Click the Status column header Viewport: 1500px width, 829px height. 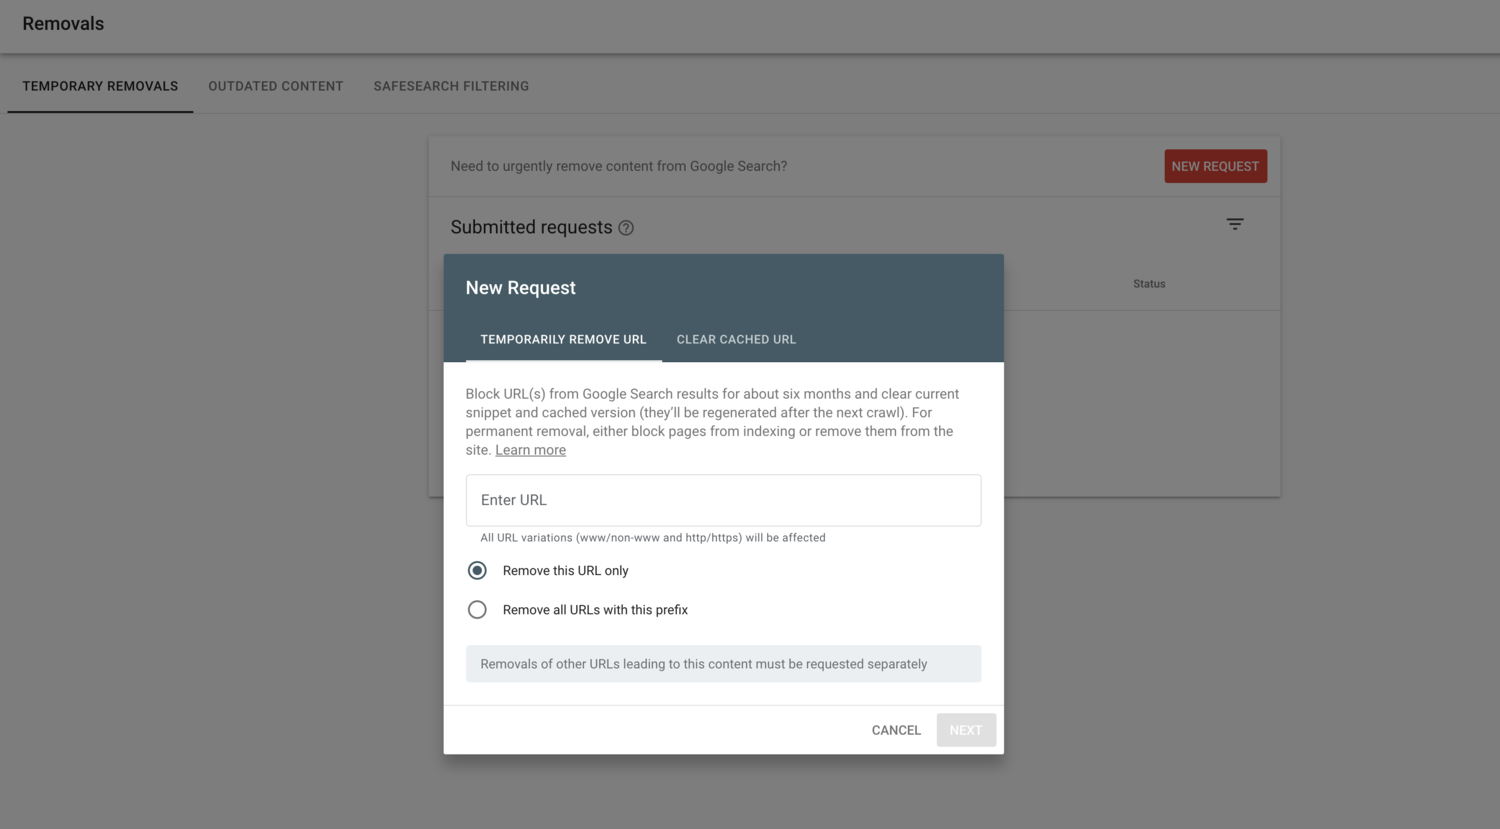pyautogui.click(x=1148, y=283)
